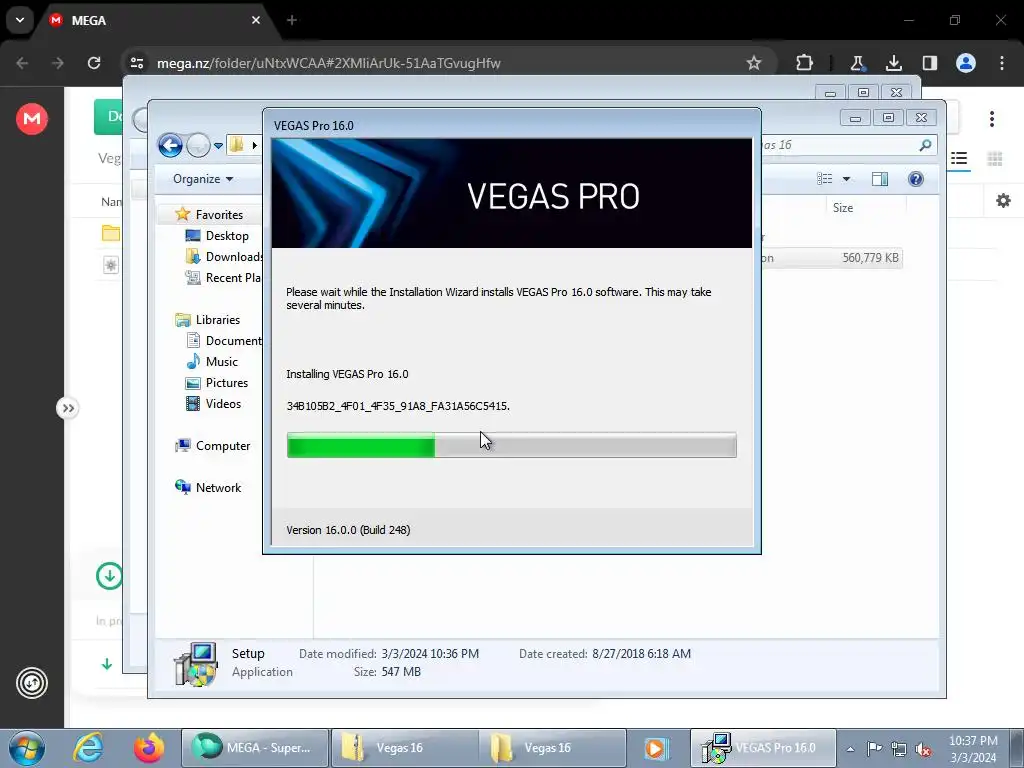Viewport: 1024px width, 768px height.
Task: Open Firefox from the taskbar
Action: pos(149,748)
